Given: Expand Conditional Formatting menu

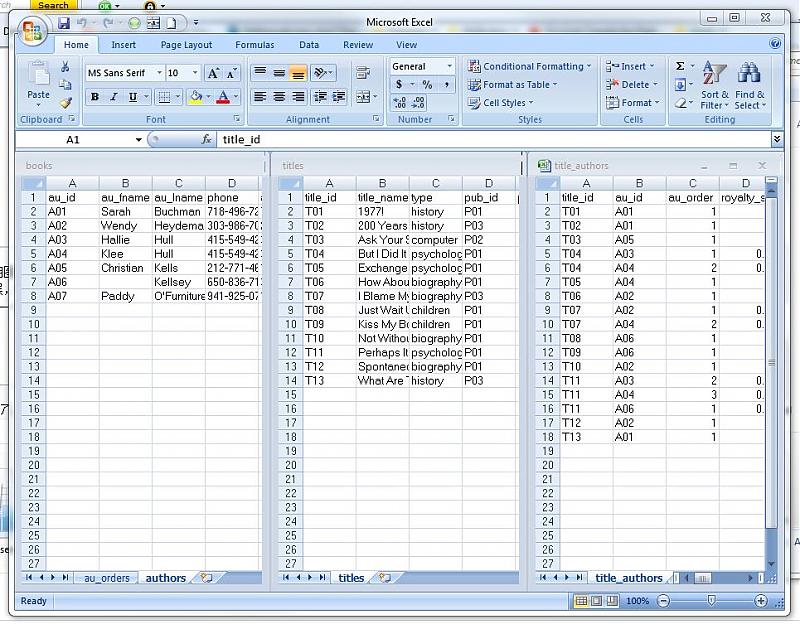Looking at the screenshot, I should [530, 66].
